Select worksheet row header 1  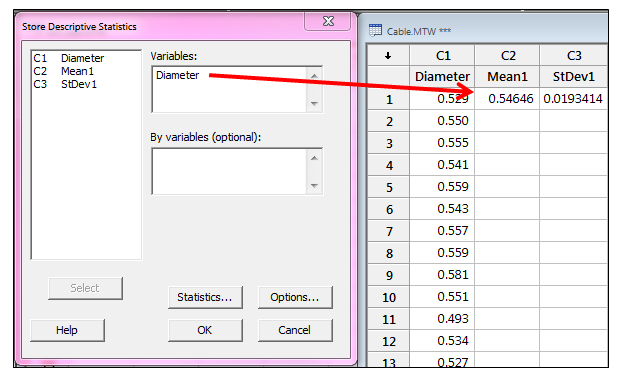[x=389, y=99]
